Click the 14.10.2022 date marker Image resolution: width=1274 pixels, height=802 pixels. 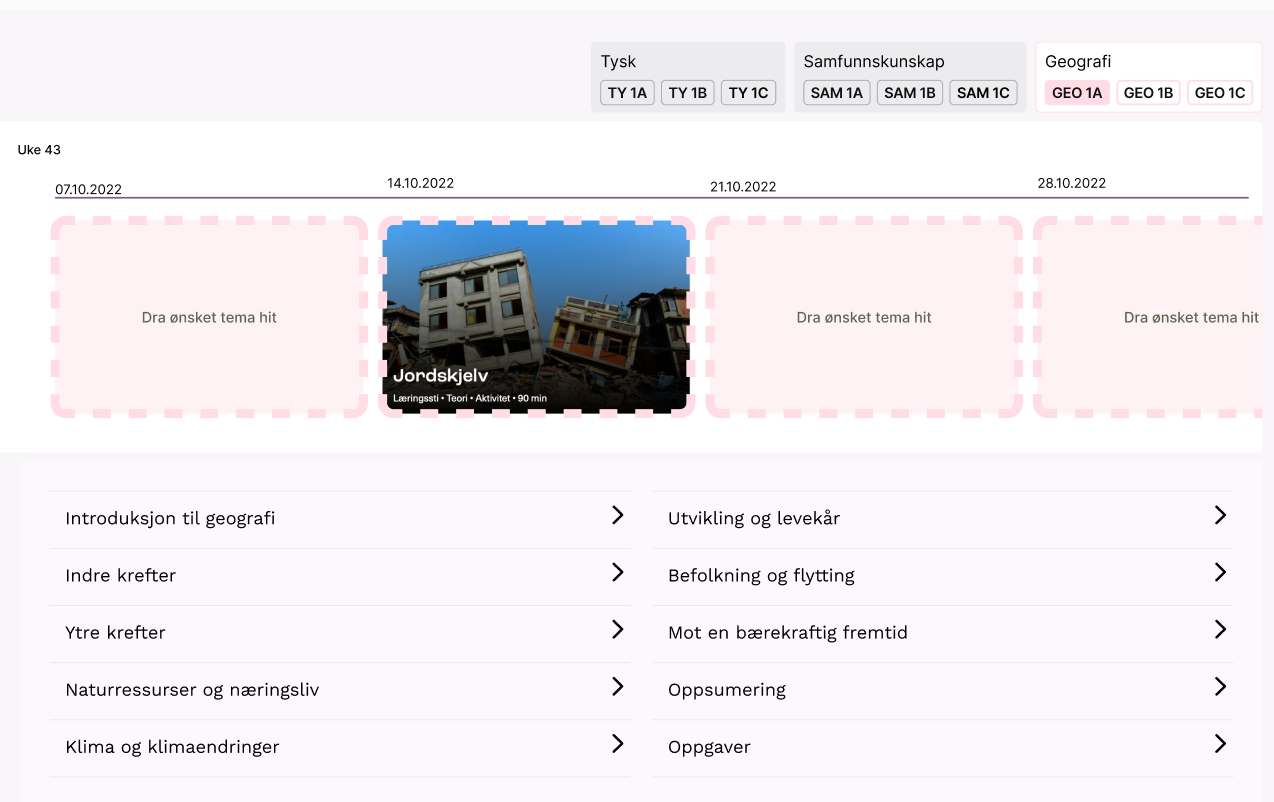coord(421,183)
